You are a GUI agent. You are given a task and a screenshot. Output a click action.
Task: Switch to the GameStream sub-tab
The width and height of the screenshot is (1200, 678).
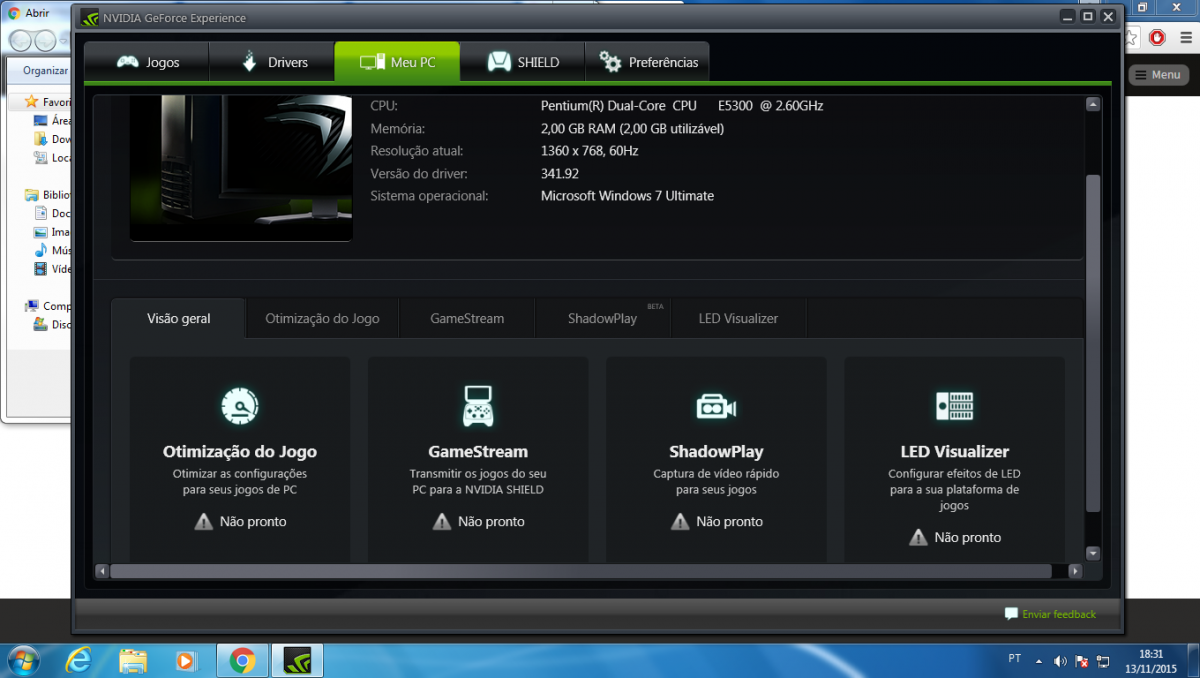pyautogui.click(x=467, y=318)
